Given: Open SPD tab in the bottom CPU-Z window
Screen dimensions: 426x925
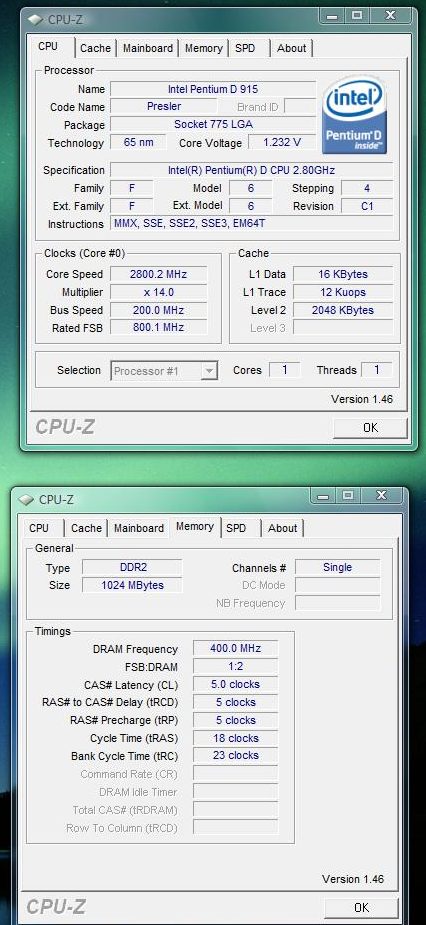Looking at the screenshot, I should pyautogui.click(x=236, y=528).
